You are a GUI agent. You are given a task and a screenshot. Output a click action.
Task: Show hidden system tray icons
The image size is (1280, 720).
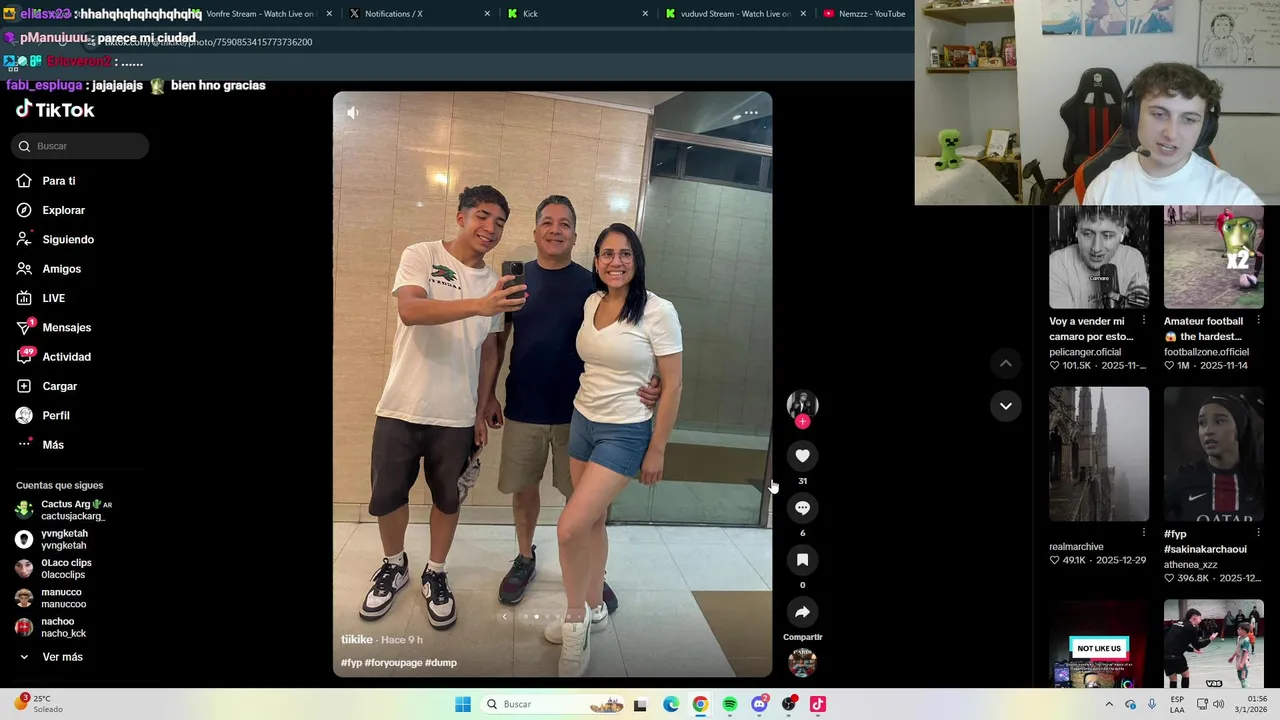[x=1108, y=704]
